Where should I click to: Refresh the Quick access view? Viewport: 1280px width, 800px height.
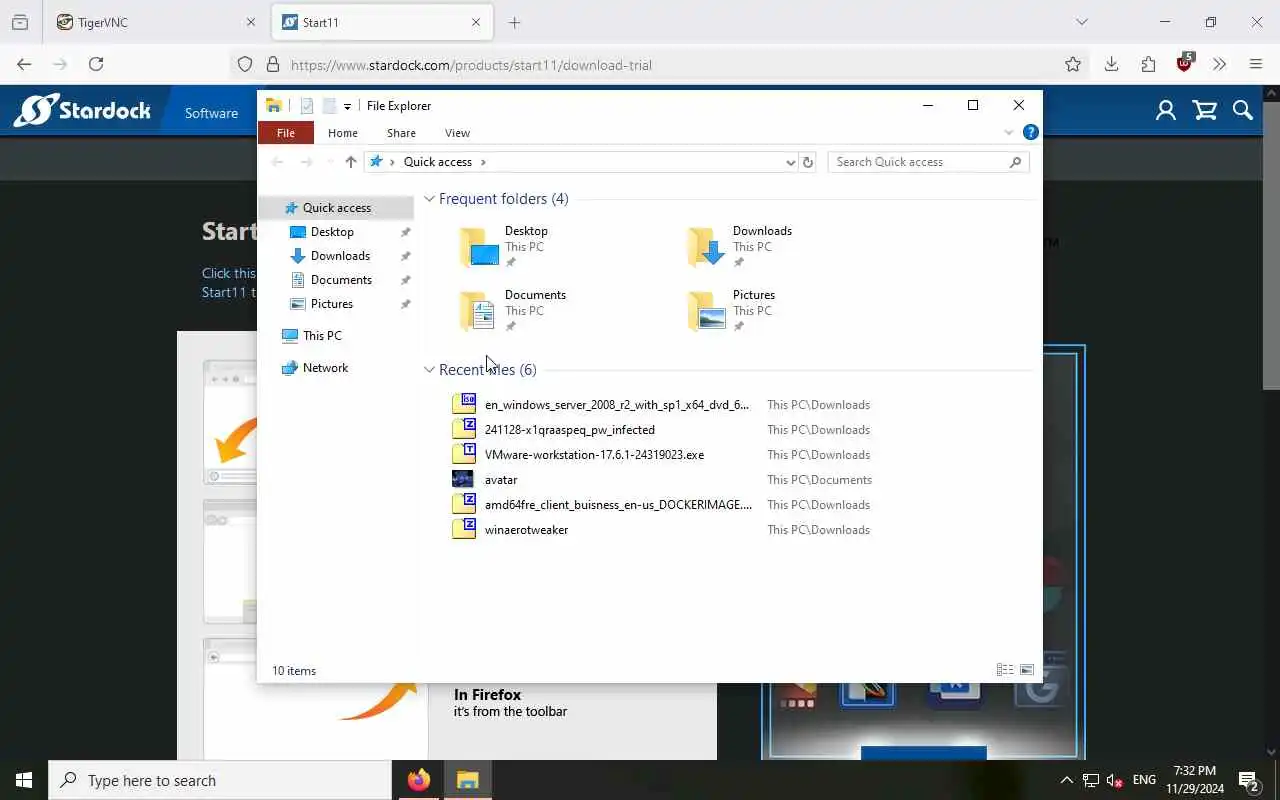808,162
